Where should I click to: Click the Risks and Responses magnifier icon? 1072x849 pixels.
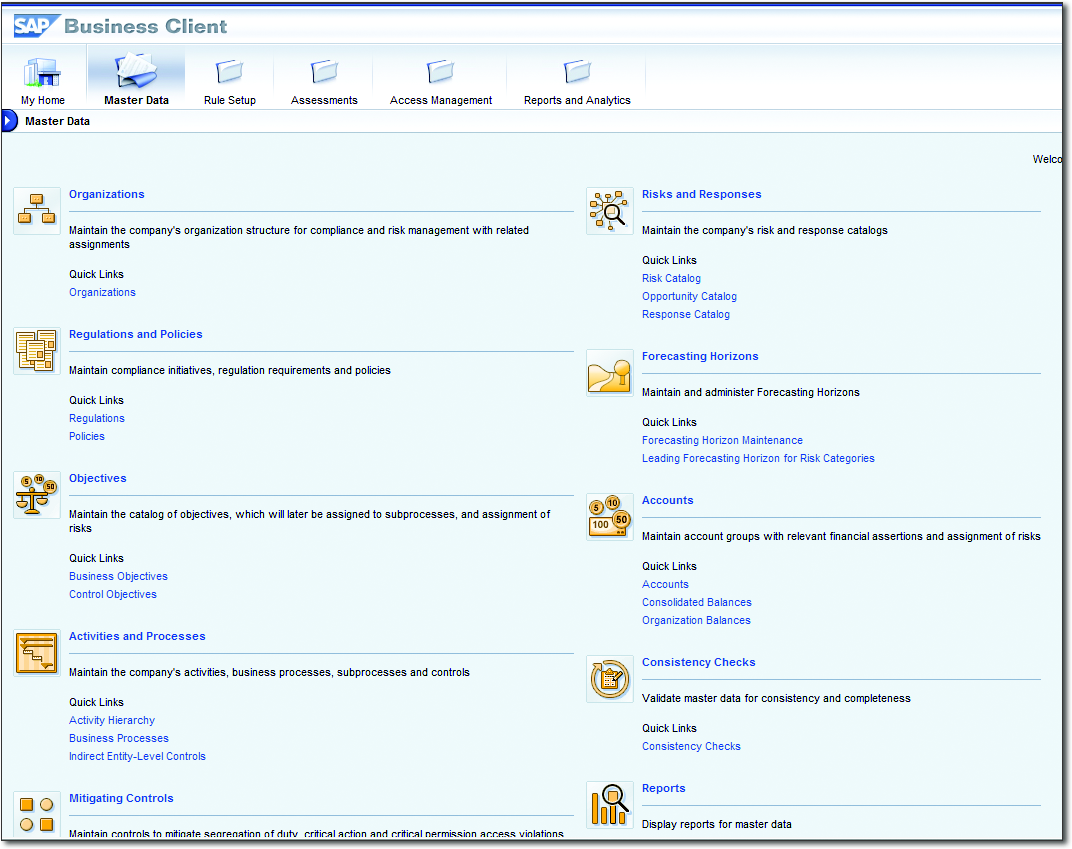pyautogui.click(x=610, y=211)
